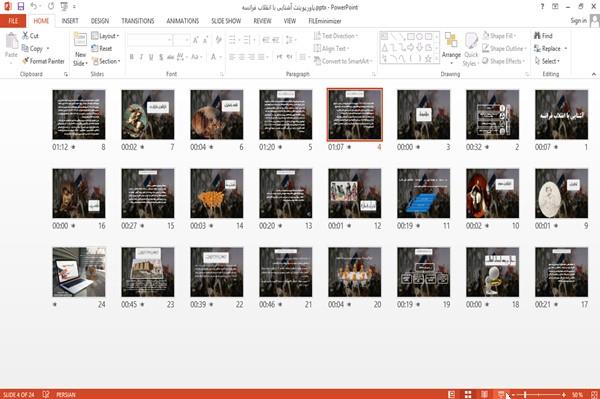Switch to Normal view in status bar

[452, 394]
